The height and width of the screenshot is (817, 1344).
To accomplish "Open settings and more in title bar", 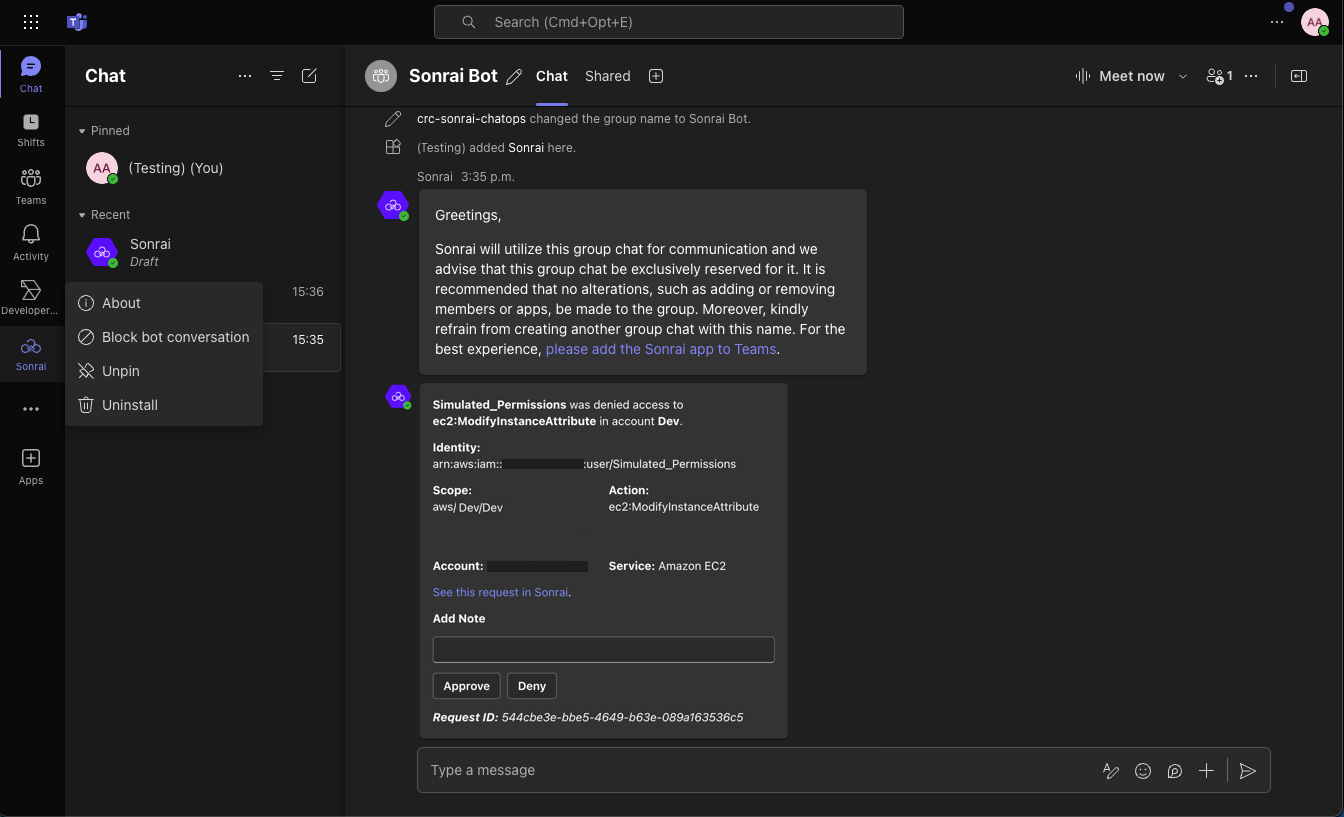I will coord(1277,22).
